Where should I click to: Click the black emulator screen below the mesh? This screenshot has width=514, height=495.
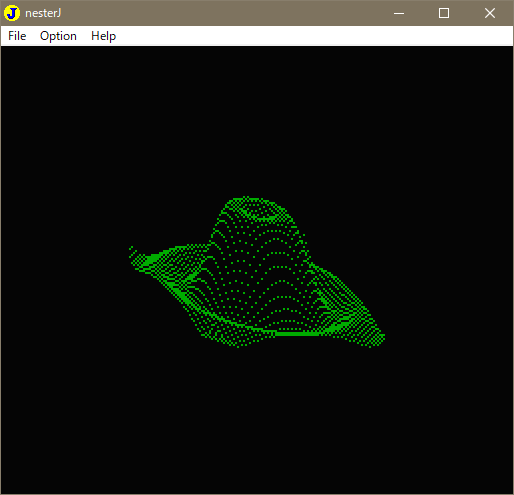point(257,420)
